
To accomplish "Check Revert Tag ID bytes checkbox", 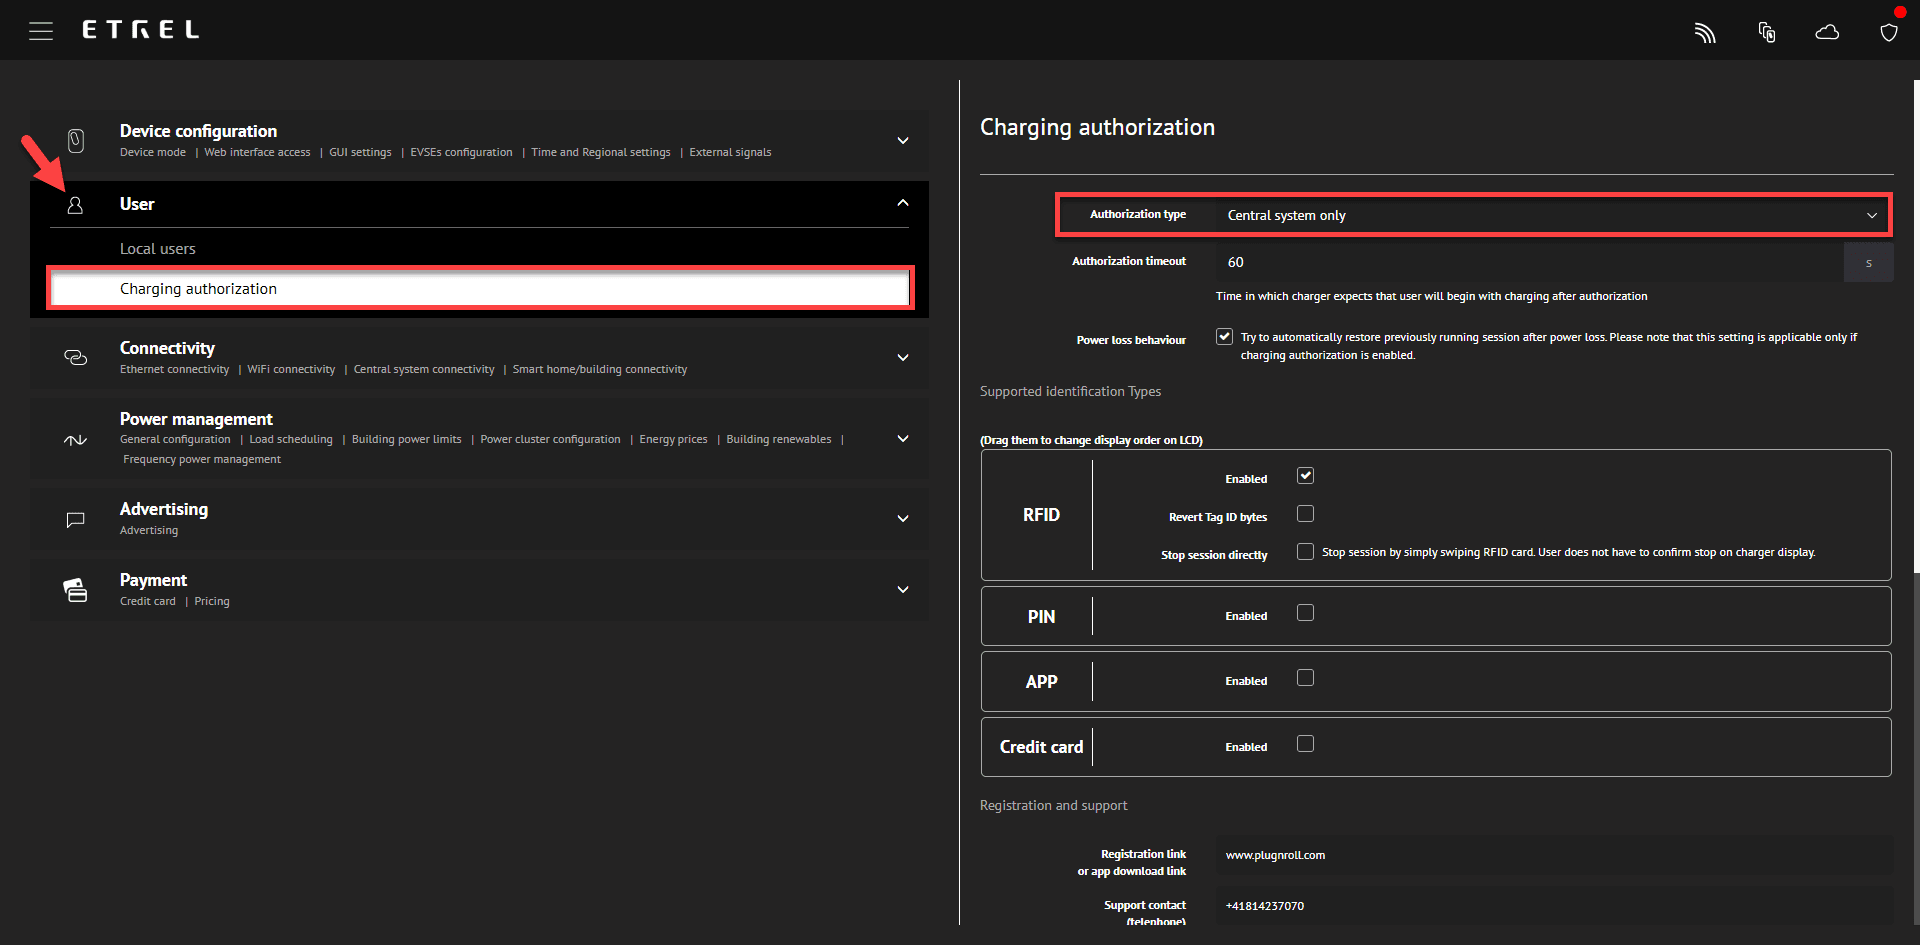I will (x=1305, y=514).
